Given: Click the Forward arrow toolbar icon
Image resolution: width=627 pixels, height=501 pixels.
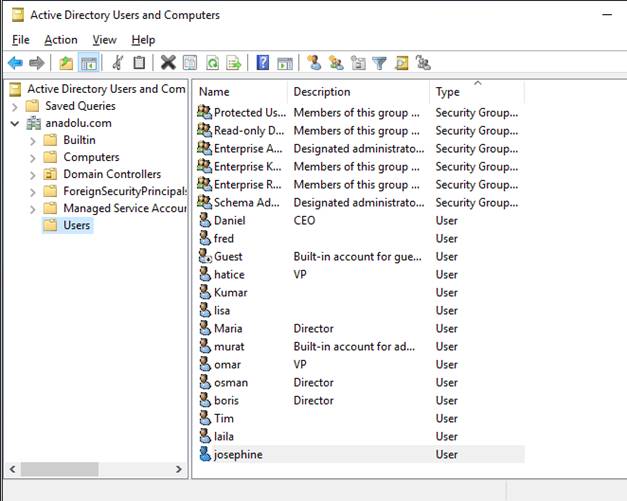Looking at the screenshot, I should [x=37, y=63].
